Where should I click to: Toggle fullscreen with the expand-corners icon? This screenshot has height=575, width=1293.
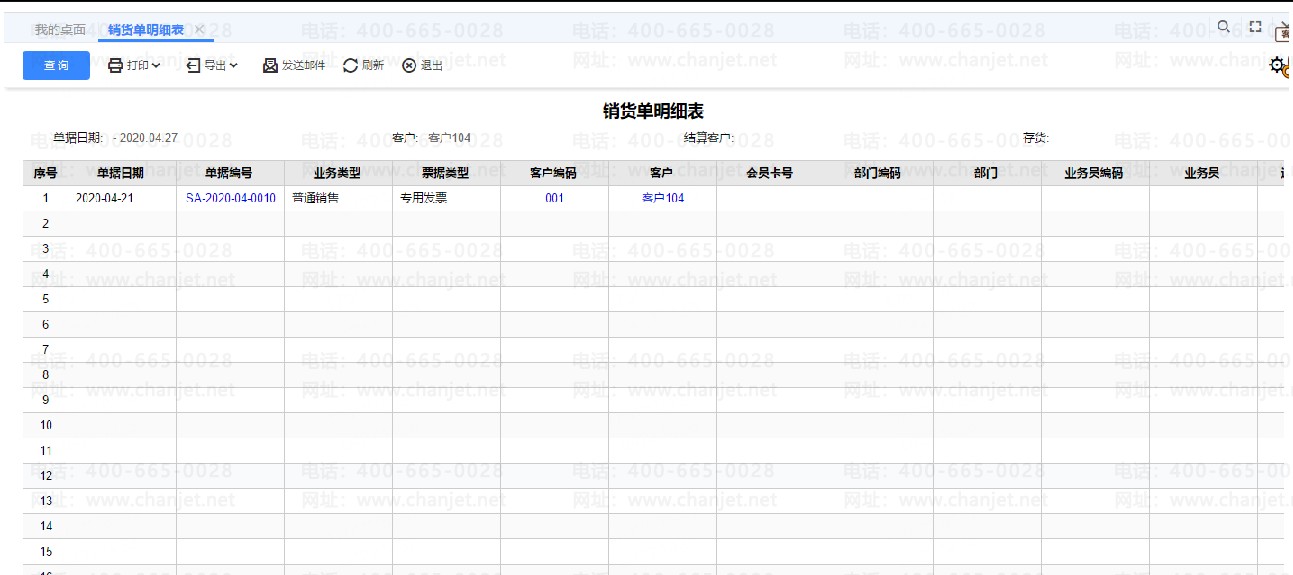1256,27
